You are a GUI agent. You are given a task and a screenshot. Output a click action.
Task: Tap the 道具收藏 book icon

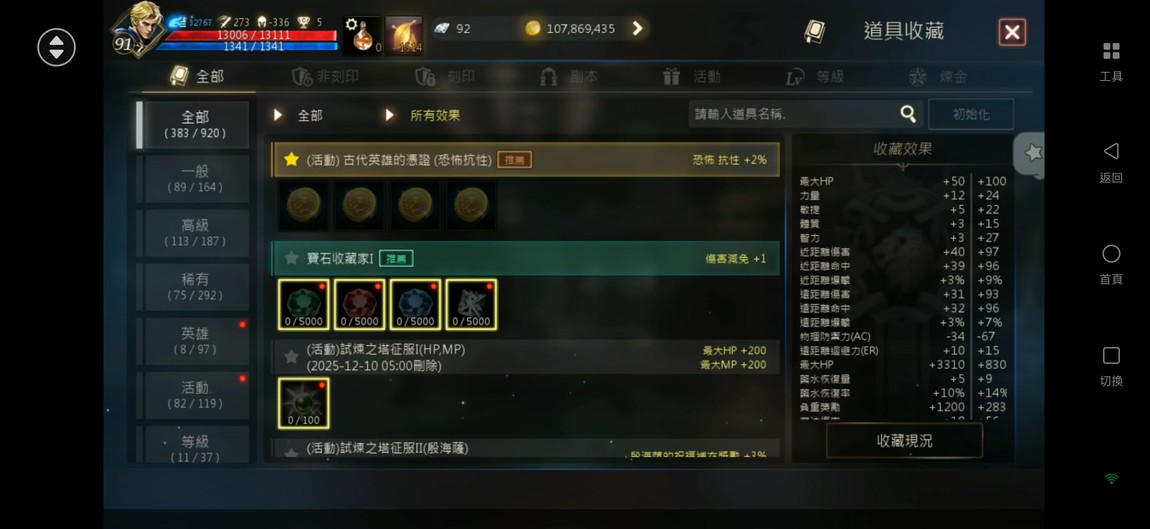click(x=815, y=31)
